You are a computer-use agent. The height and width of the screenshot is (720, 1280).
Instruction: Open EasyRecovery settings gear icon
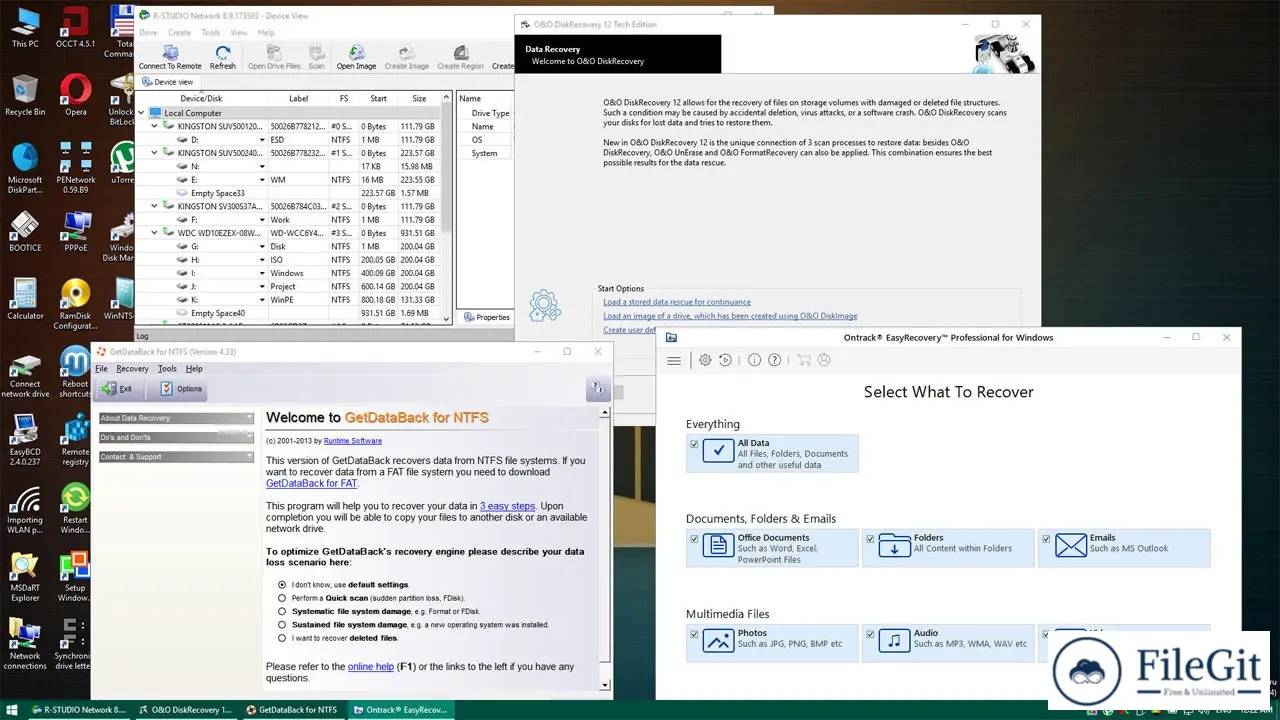[x=705, y=360]
